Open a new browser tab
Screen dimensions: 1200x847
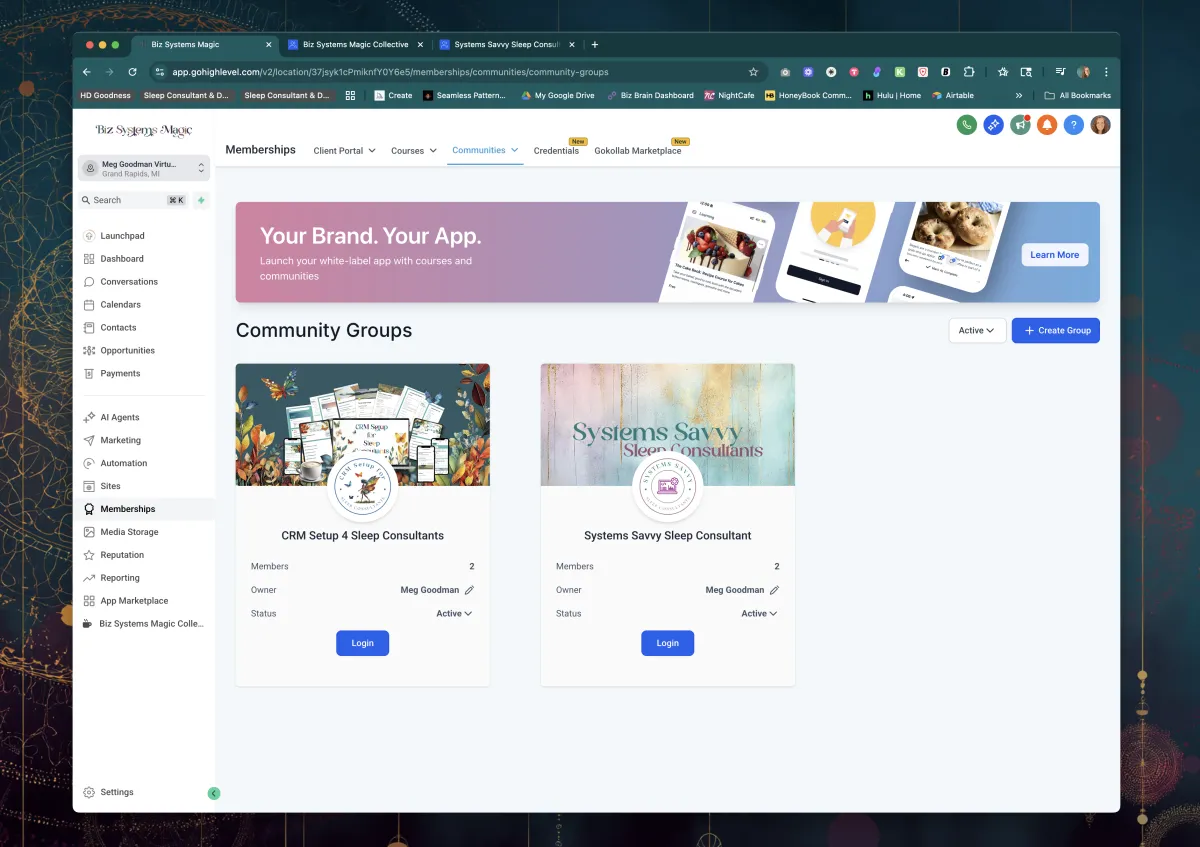[595, 45]
